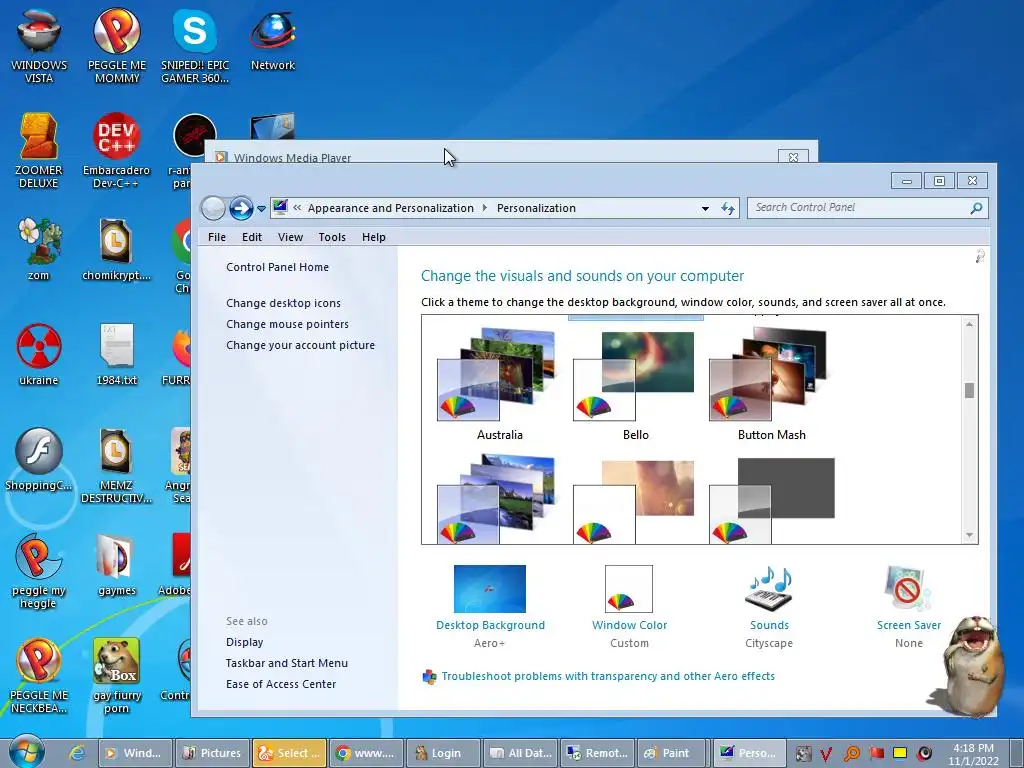Click the Internet Explorer taskbar icon
The height and width of the screenshot is (768, 1024).
coord(77,753)
